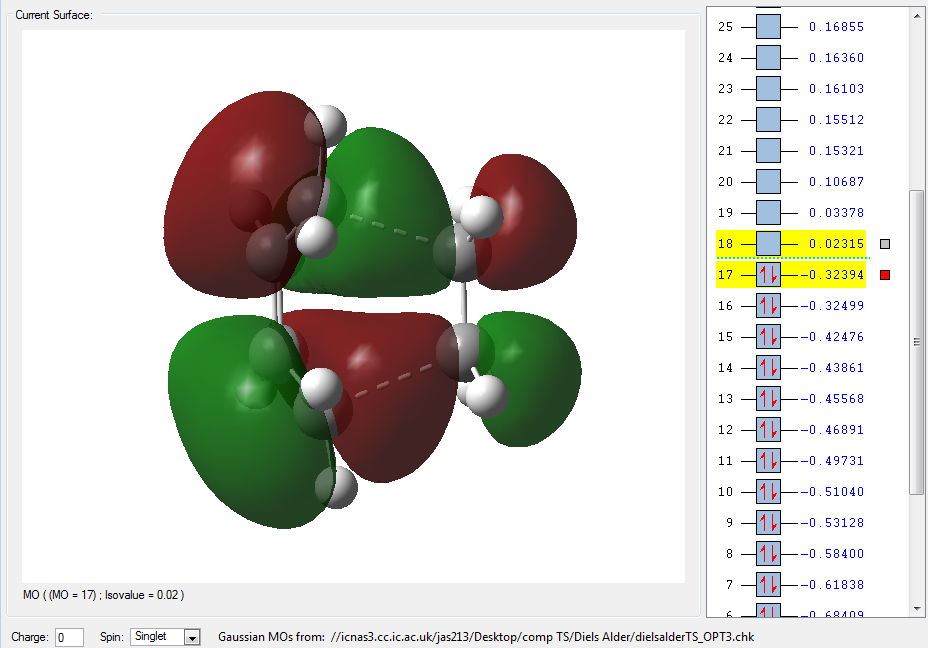Viewport: 928px width, 648px height.
Task: Click orbital list scrollbar up arrow
Action: point(917,16)
